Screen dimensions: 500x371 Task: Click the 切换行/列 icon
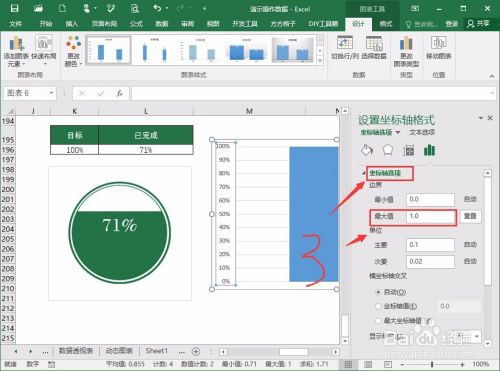pos(345,48)
